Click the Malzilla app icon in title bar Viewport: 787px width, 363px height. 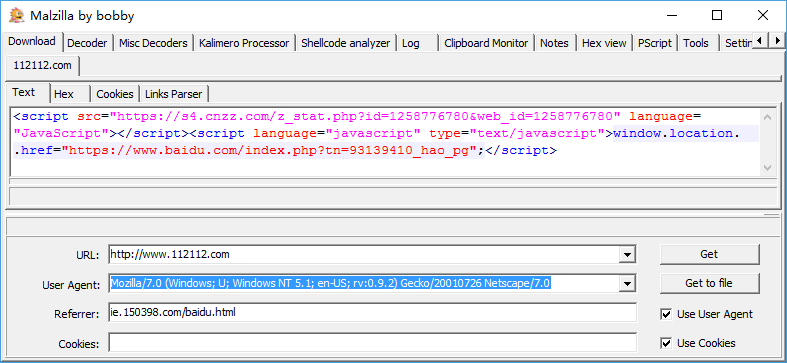(x=17, y=16)
